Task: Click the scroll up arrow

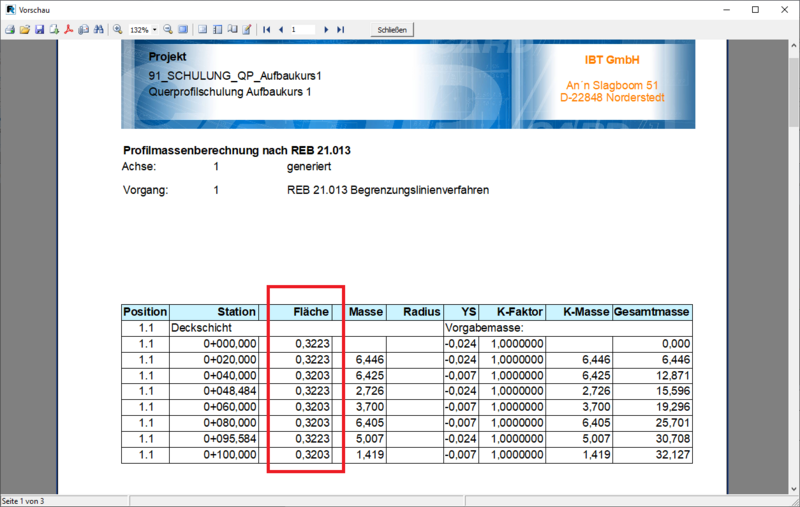Action: [793, 45]
